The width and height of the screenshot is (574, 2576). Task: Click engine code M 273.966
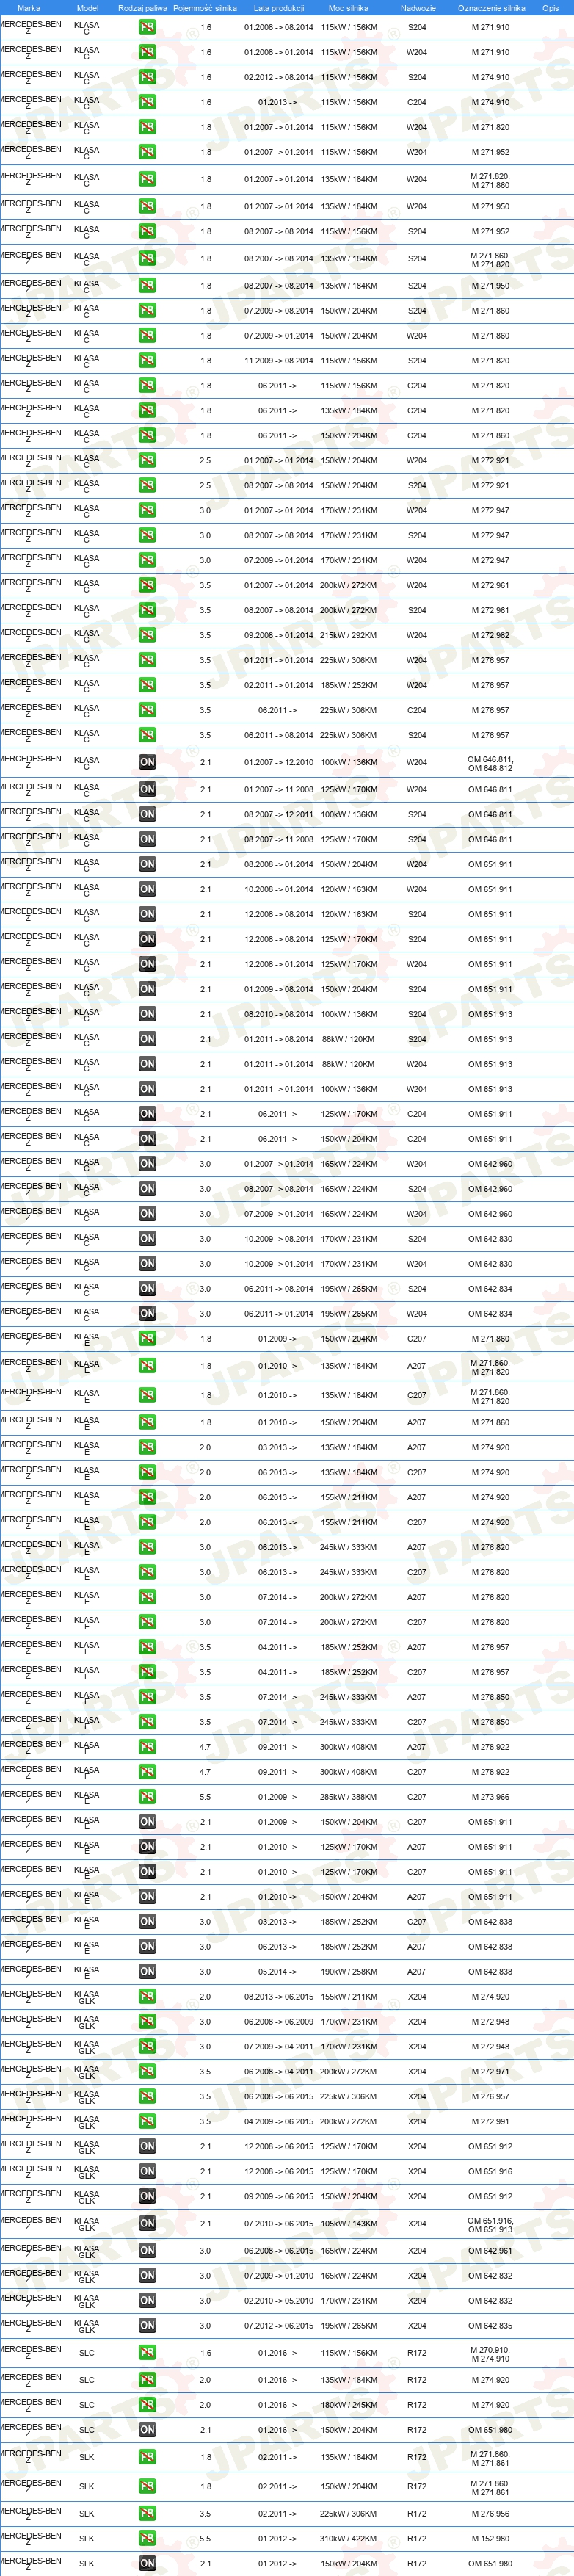coord(490,1797)
